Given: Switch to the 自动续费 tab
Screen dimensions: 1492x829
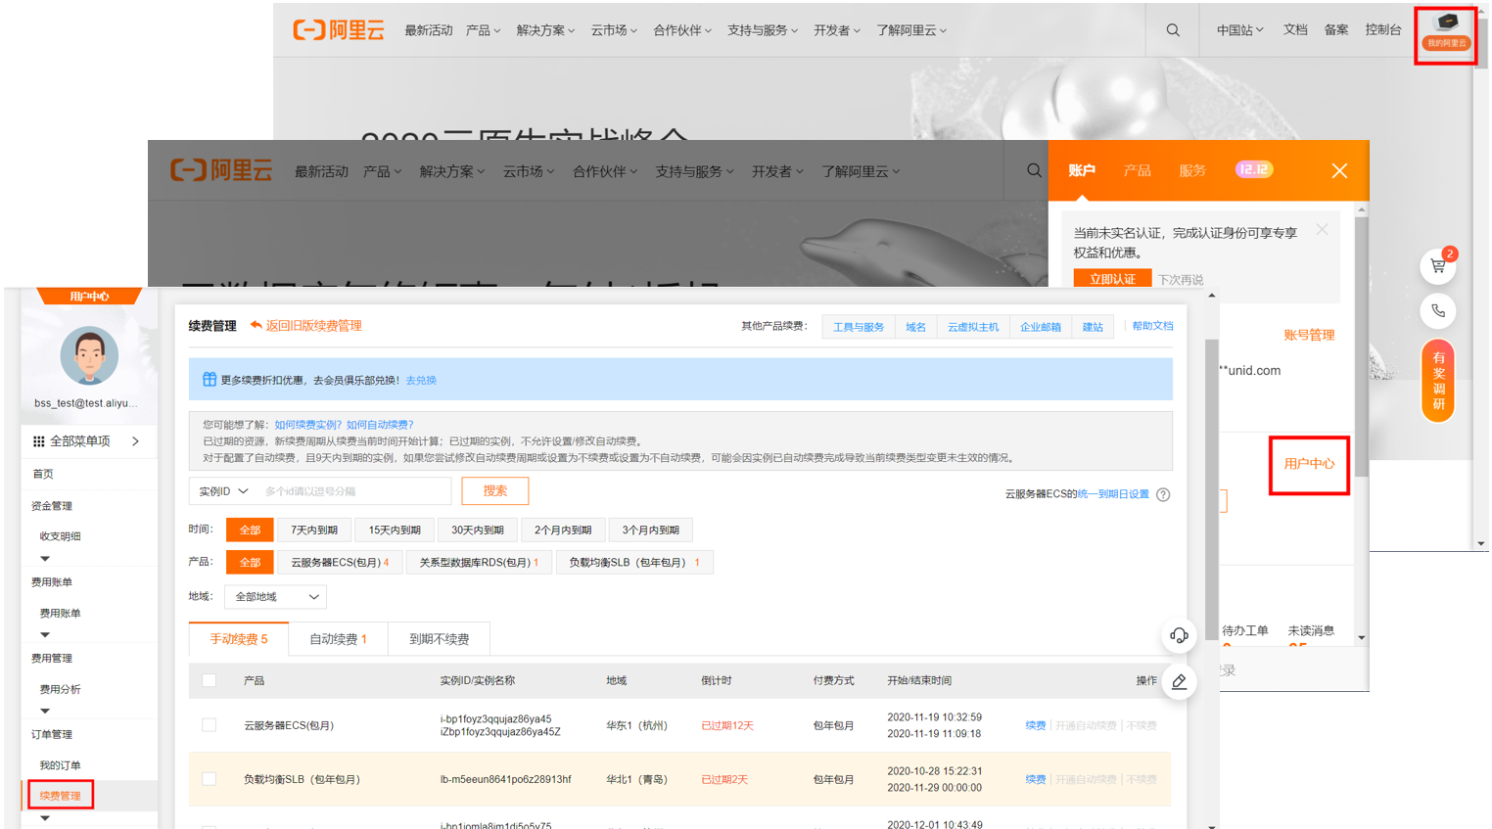Looking at the screenshot, I should [x=338, y=639].
